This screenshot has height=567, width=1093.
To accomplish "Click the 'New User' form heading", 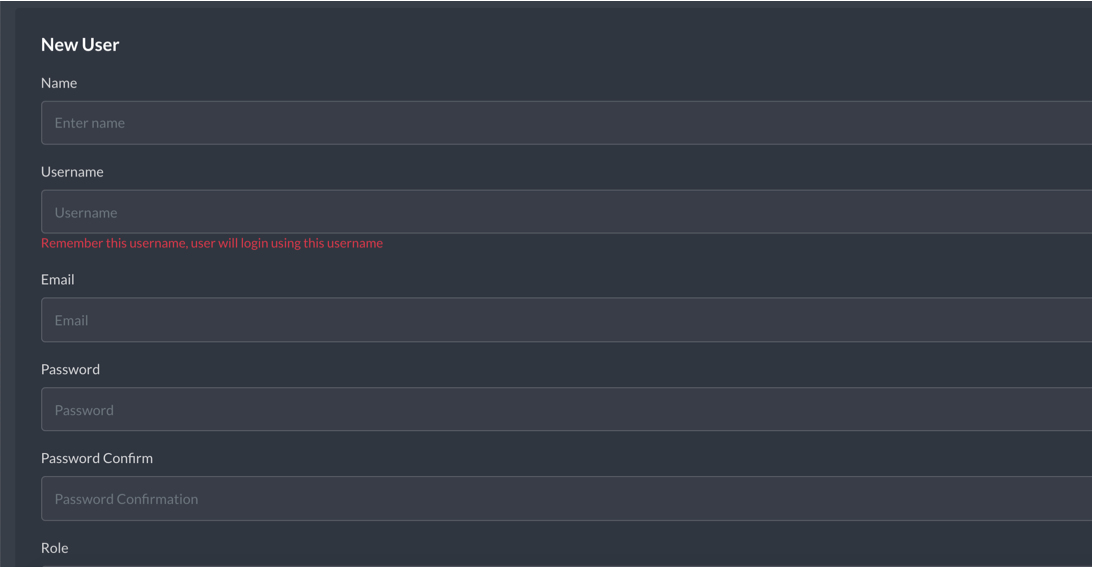I will tap(80, 45).
